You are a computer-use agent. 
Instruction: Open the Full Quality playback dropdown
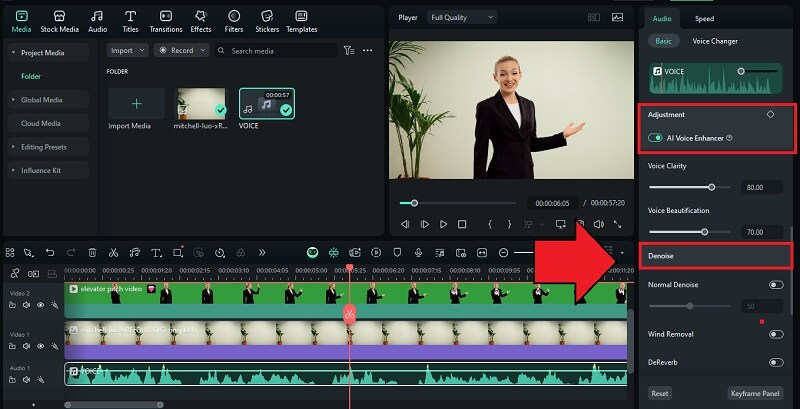(462, 17)
